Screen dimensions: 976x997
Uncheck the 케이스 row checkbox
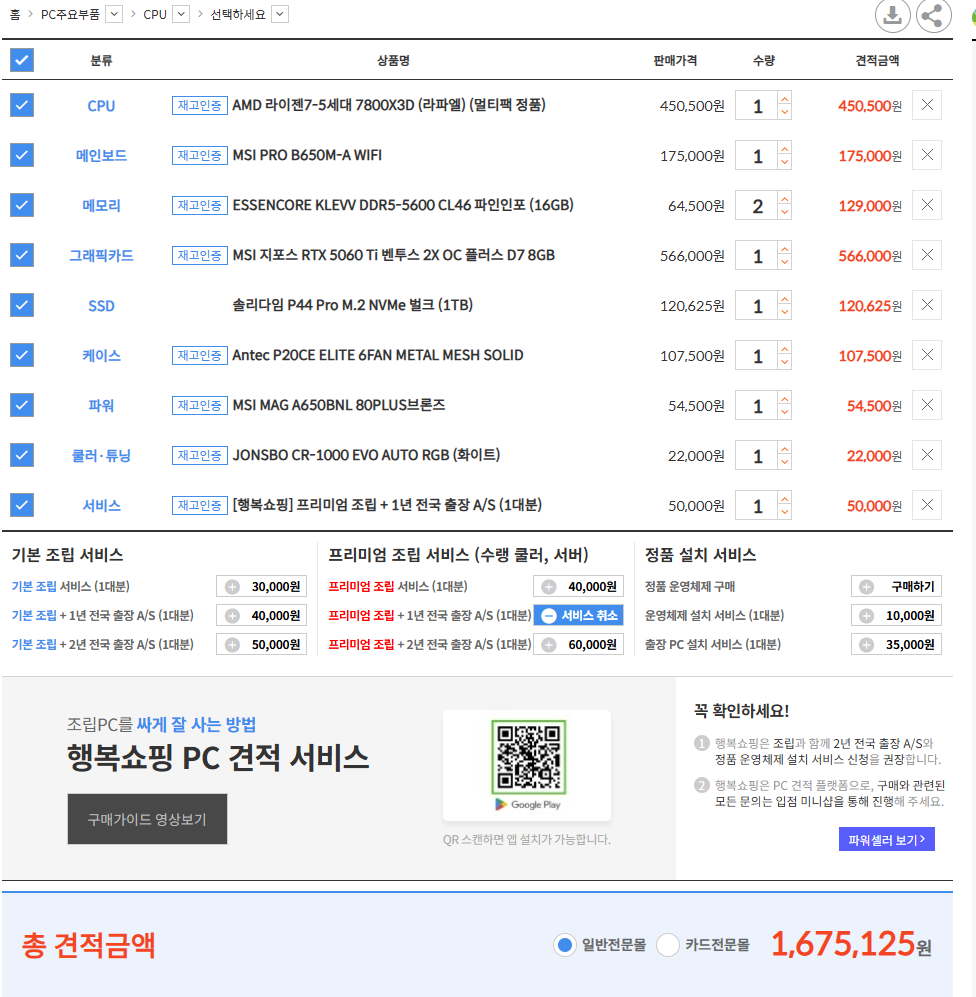click(22, 355)
